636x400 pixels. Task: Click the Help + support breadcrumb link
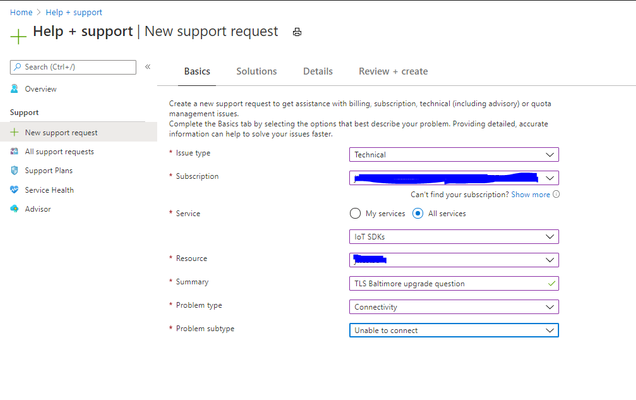click(x=73, y=13)
